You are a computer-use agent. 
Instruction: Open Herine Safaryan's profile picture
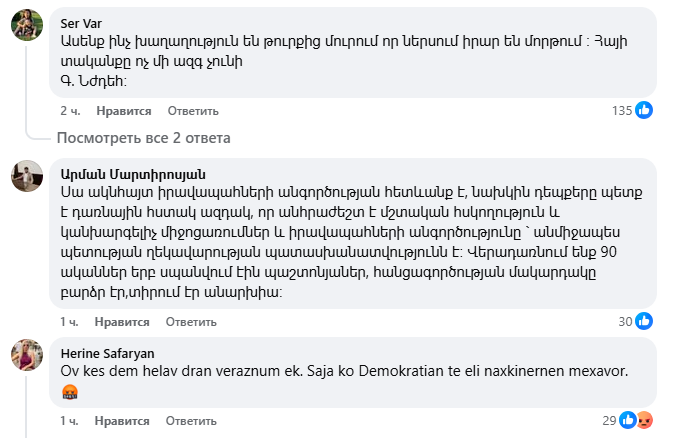click(26, 355)
